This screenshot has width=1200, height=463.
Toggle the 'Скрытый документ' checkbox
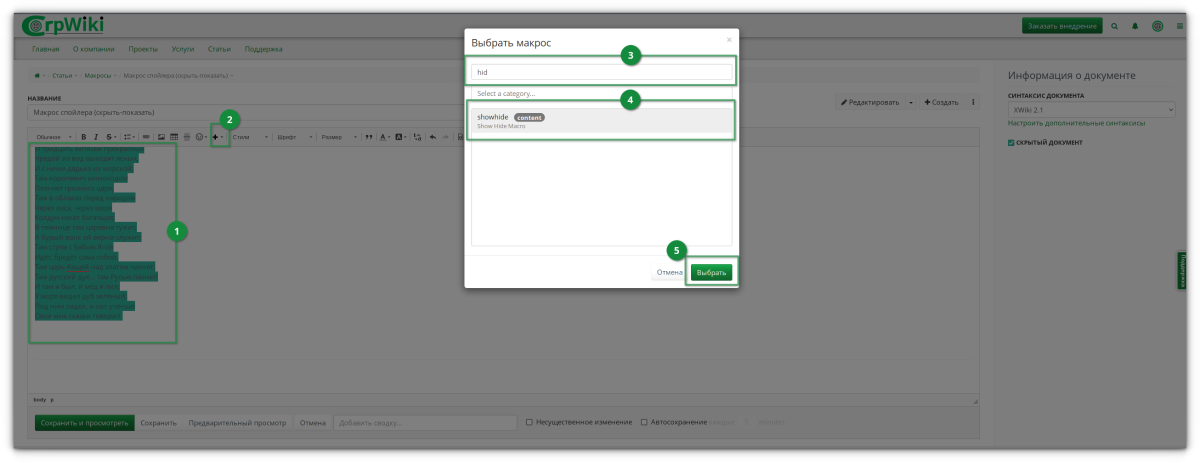click(x=1012, y=143)
